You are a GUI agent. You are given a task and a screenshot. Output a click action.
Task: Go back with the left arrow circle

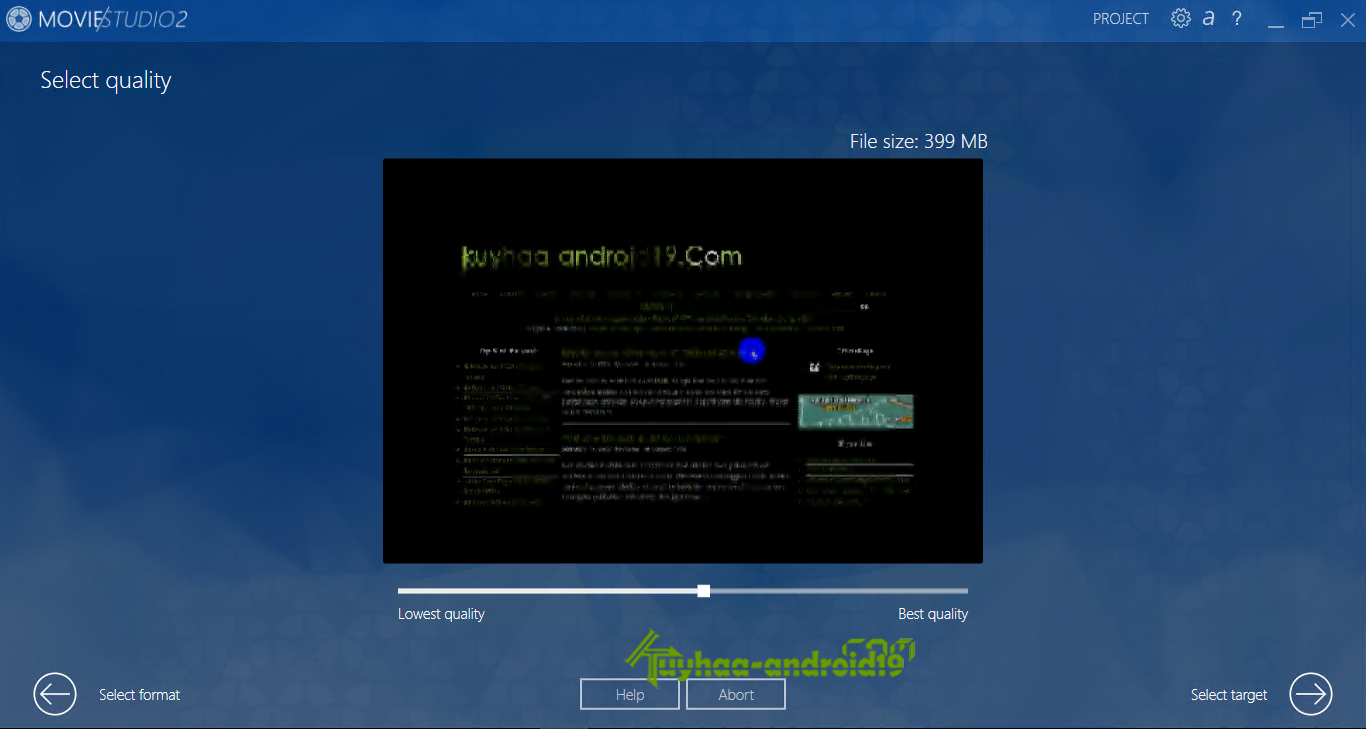point(55,694)
